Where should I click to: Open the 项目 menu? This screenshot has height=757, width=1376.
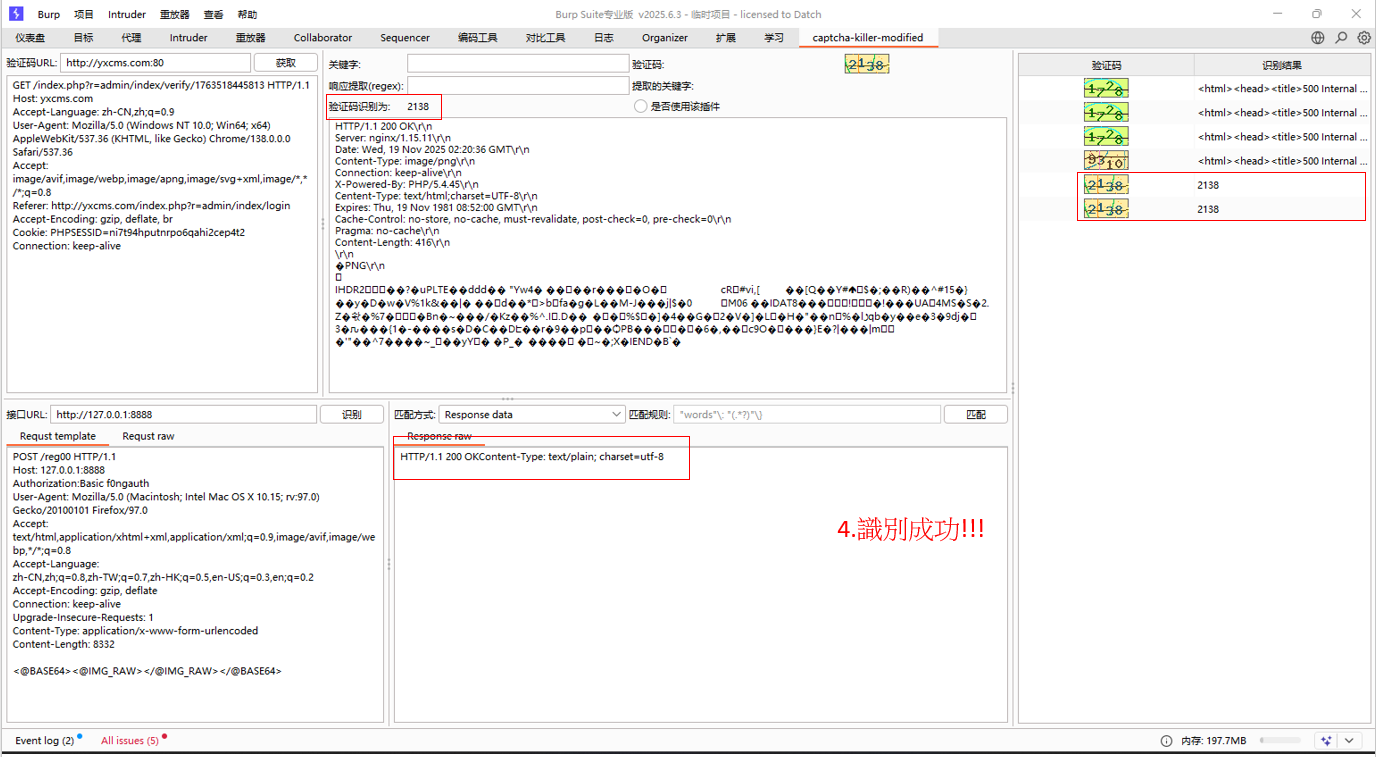coord(84,15)
